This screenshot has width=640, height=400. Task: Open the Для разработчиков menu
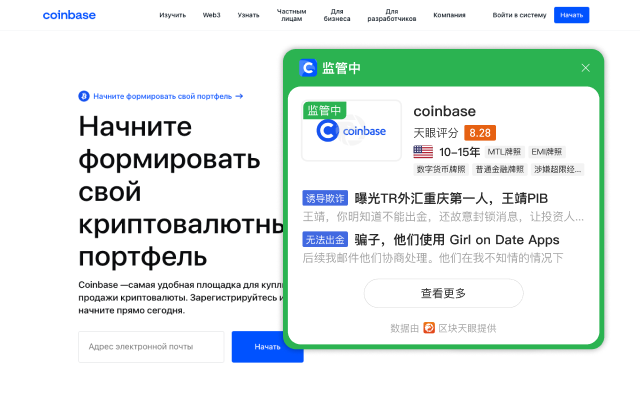pos(391,15)
